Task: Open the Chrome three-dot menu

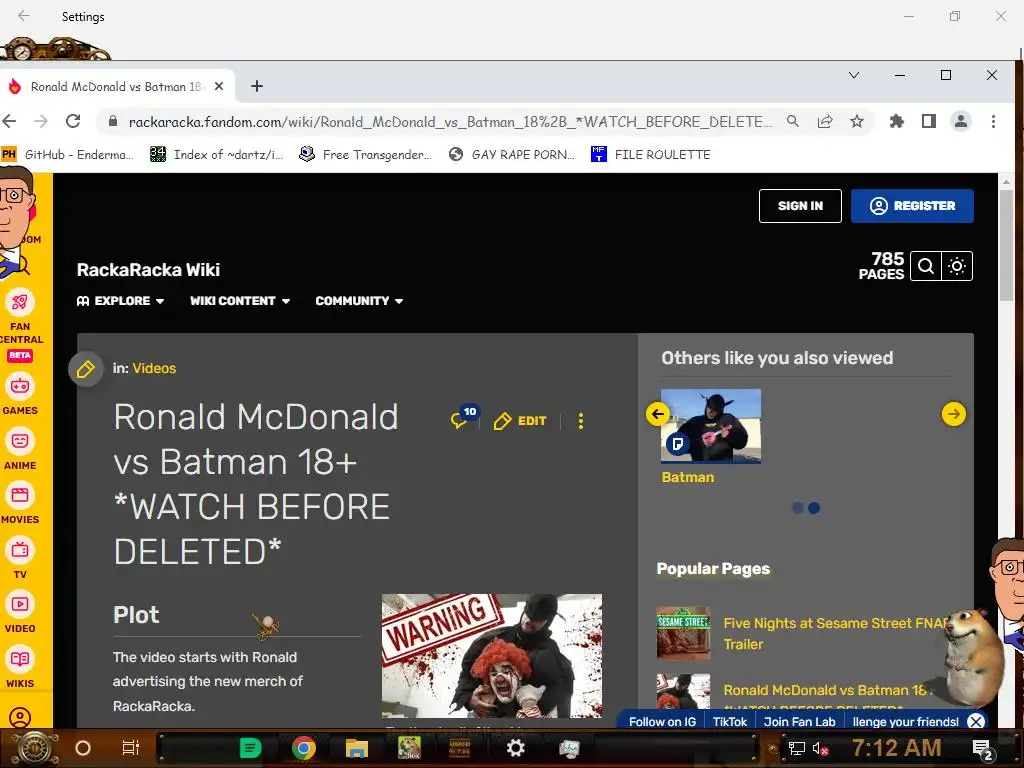Action: (x=993, y=121)
